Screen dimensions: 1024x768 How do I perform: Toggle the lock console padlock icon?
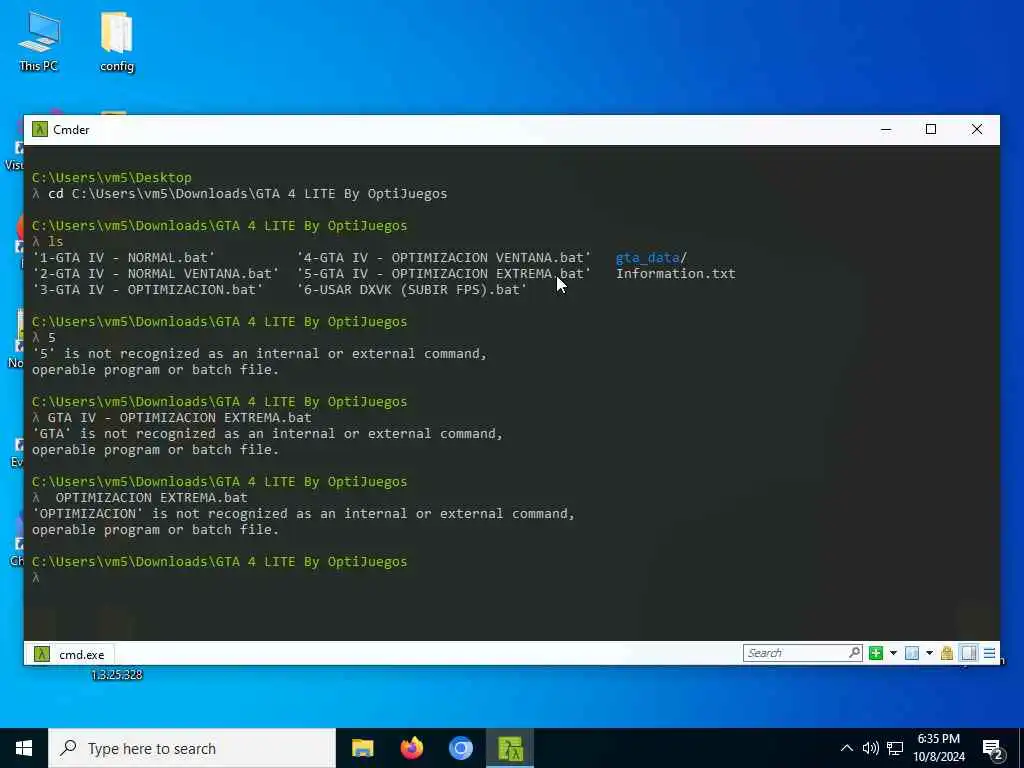click(946, 653)
